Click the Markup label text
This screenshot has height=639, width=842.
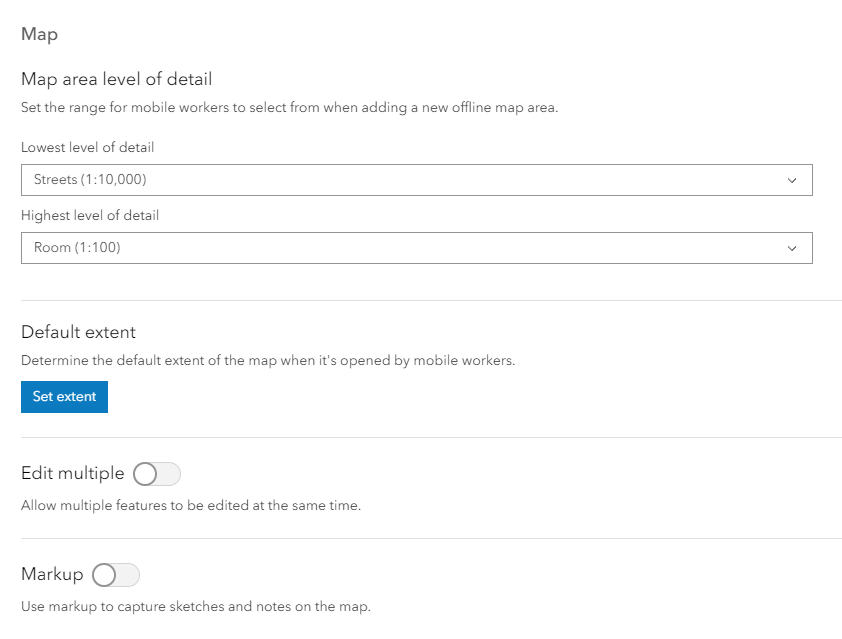click(x=52, y=574)
